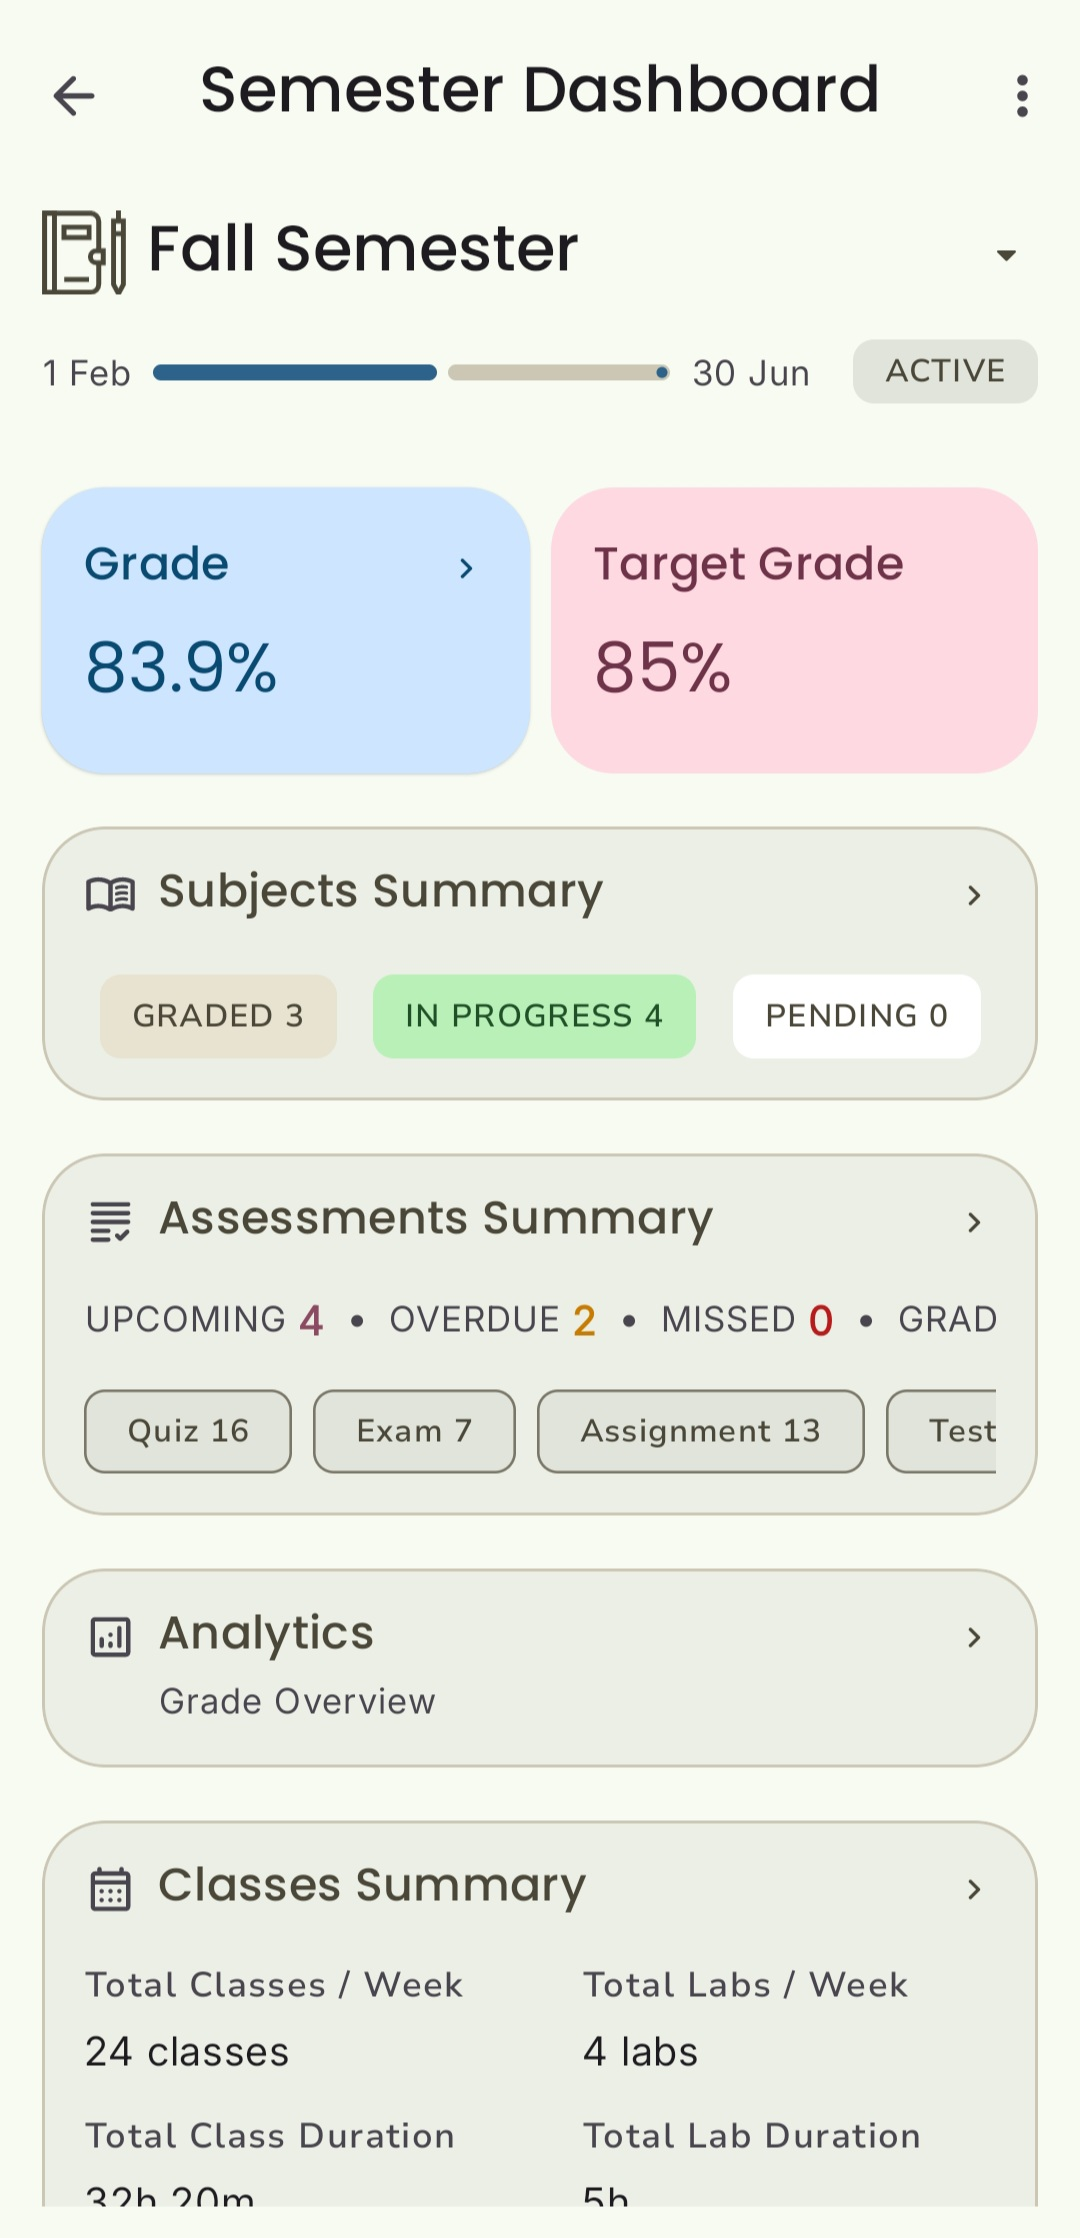Expand Subjects Summary via its chevron
The width and height of the screenshot is (1080, 2238).
(x=974, y=895)
